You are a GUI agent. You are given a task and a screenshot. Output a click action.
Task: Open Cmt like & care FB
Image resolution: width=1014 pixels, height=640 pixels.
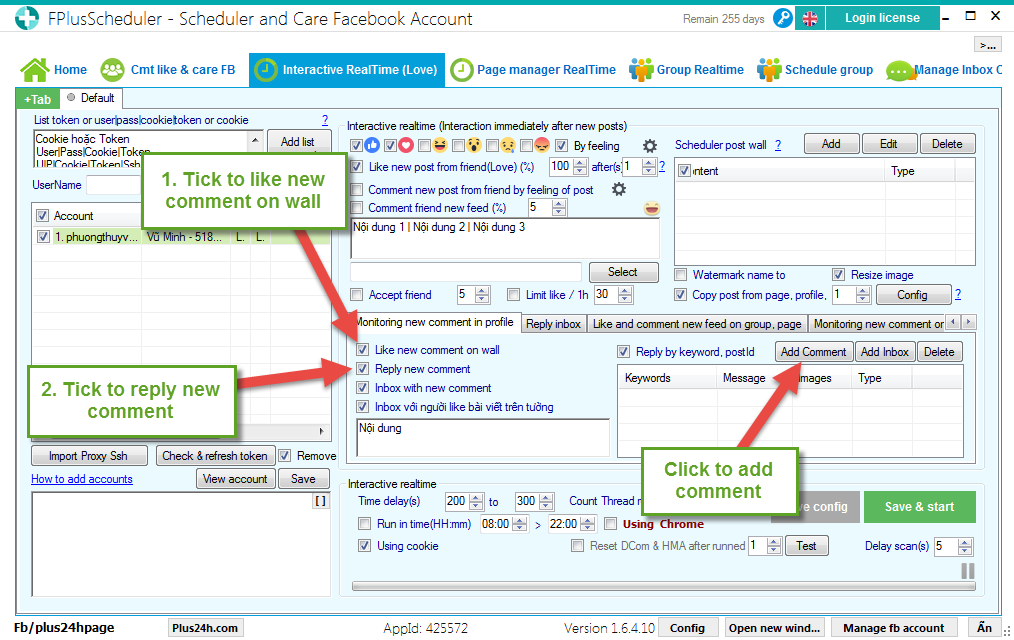click(x=168, y=70)
